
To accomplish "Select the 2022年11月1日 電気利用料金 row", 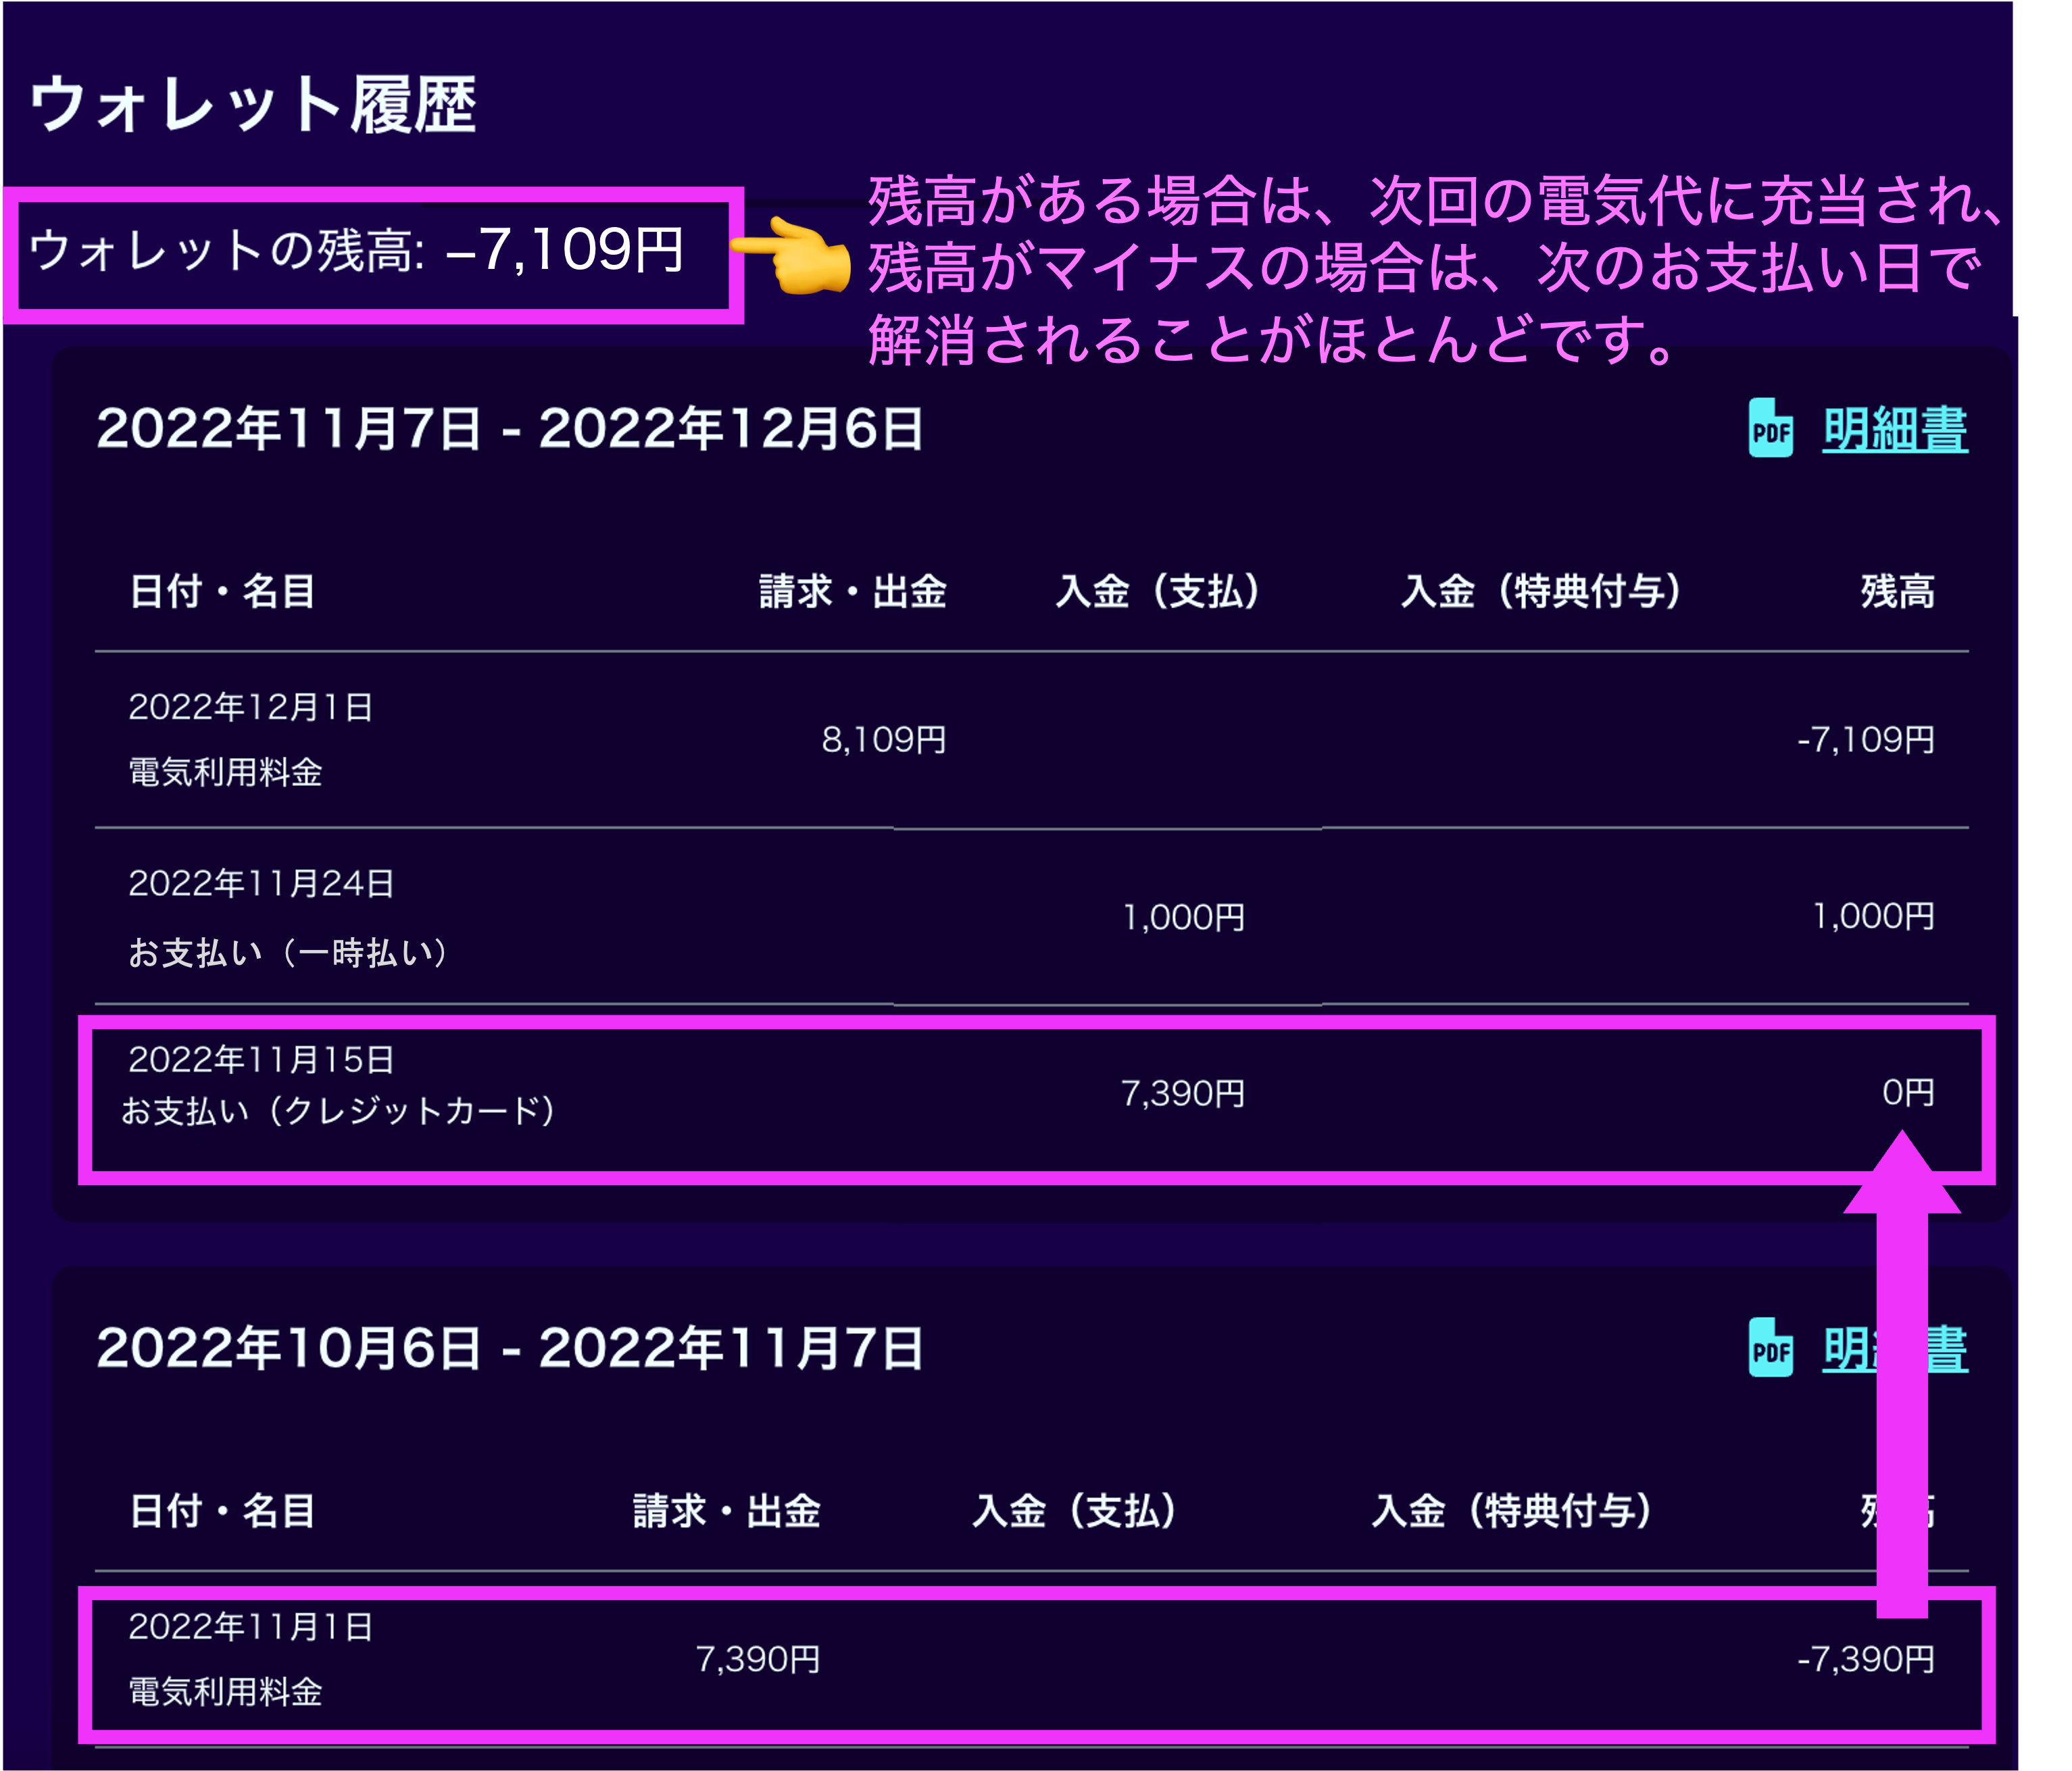I will pos(250,1660).
